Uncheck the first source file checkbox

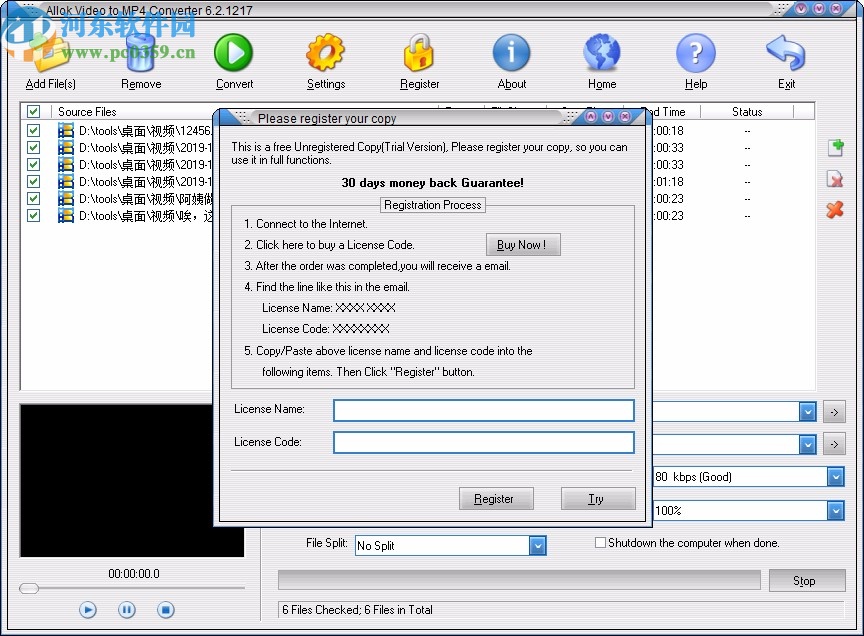point(33,130)
